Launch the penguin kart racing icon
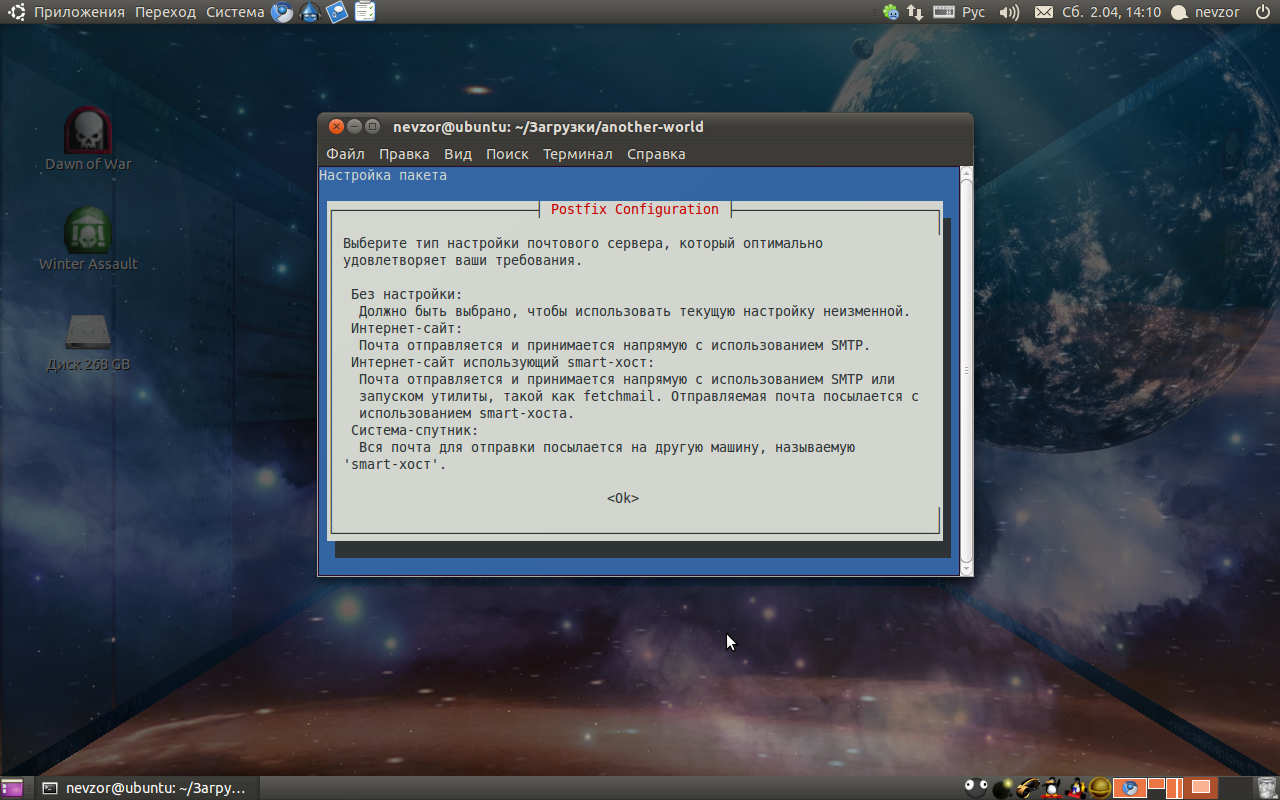Image resolution: width=1280 pixels, height=800 pixels. [x=1076, y=788]
